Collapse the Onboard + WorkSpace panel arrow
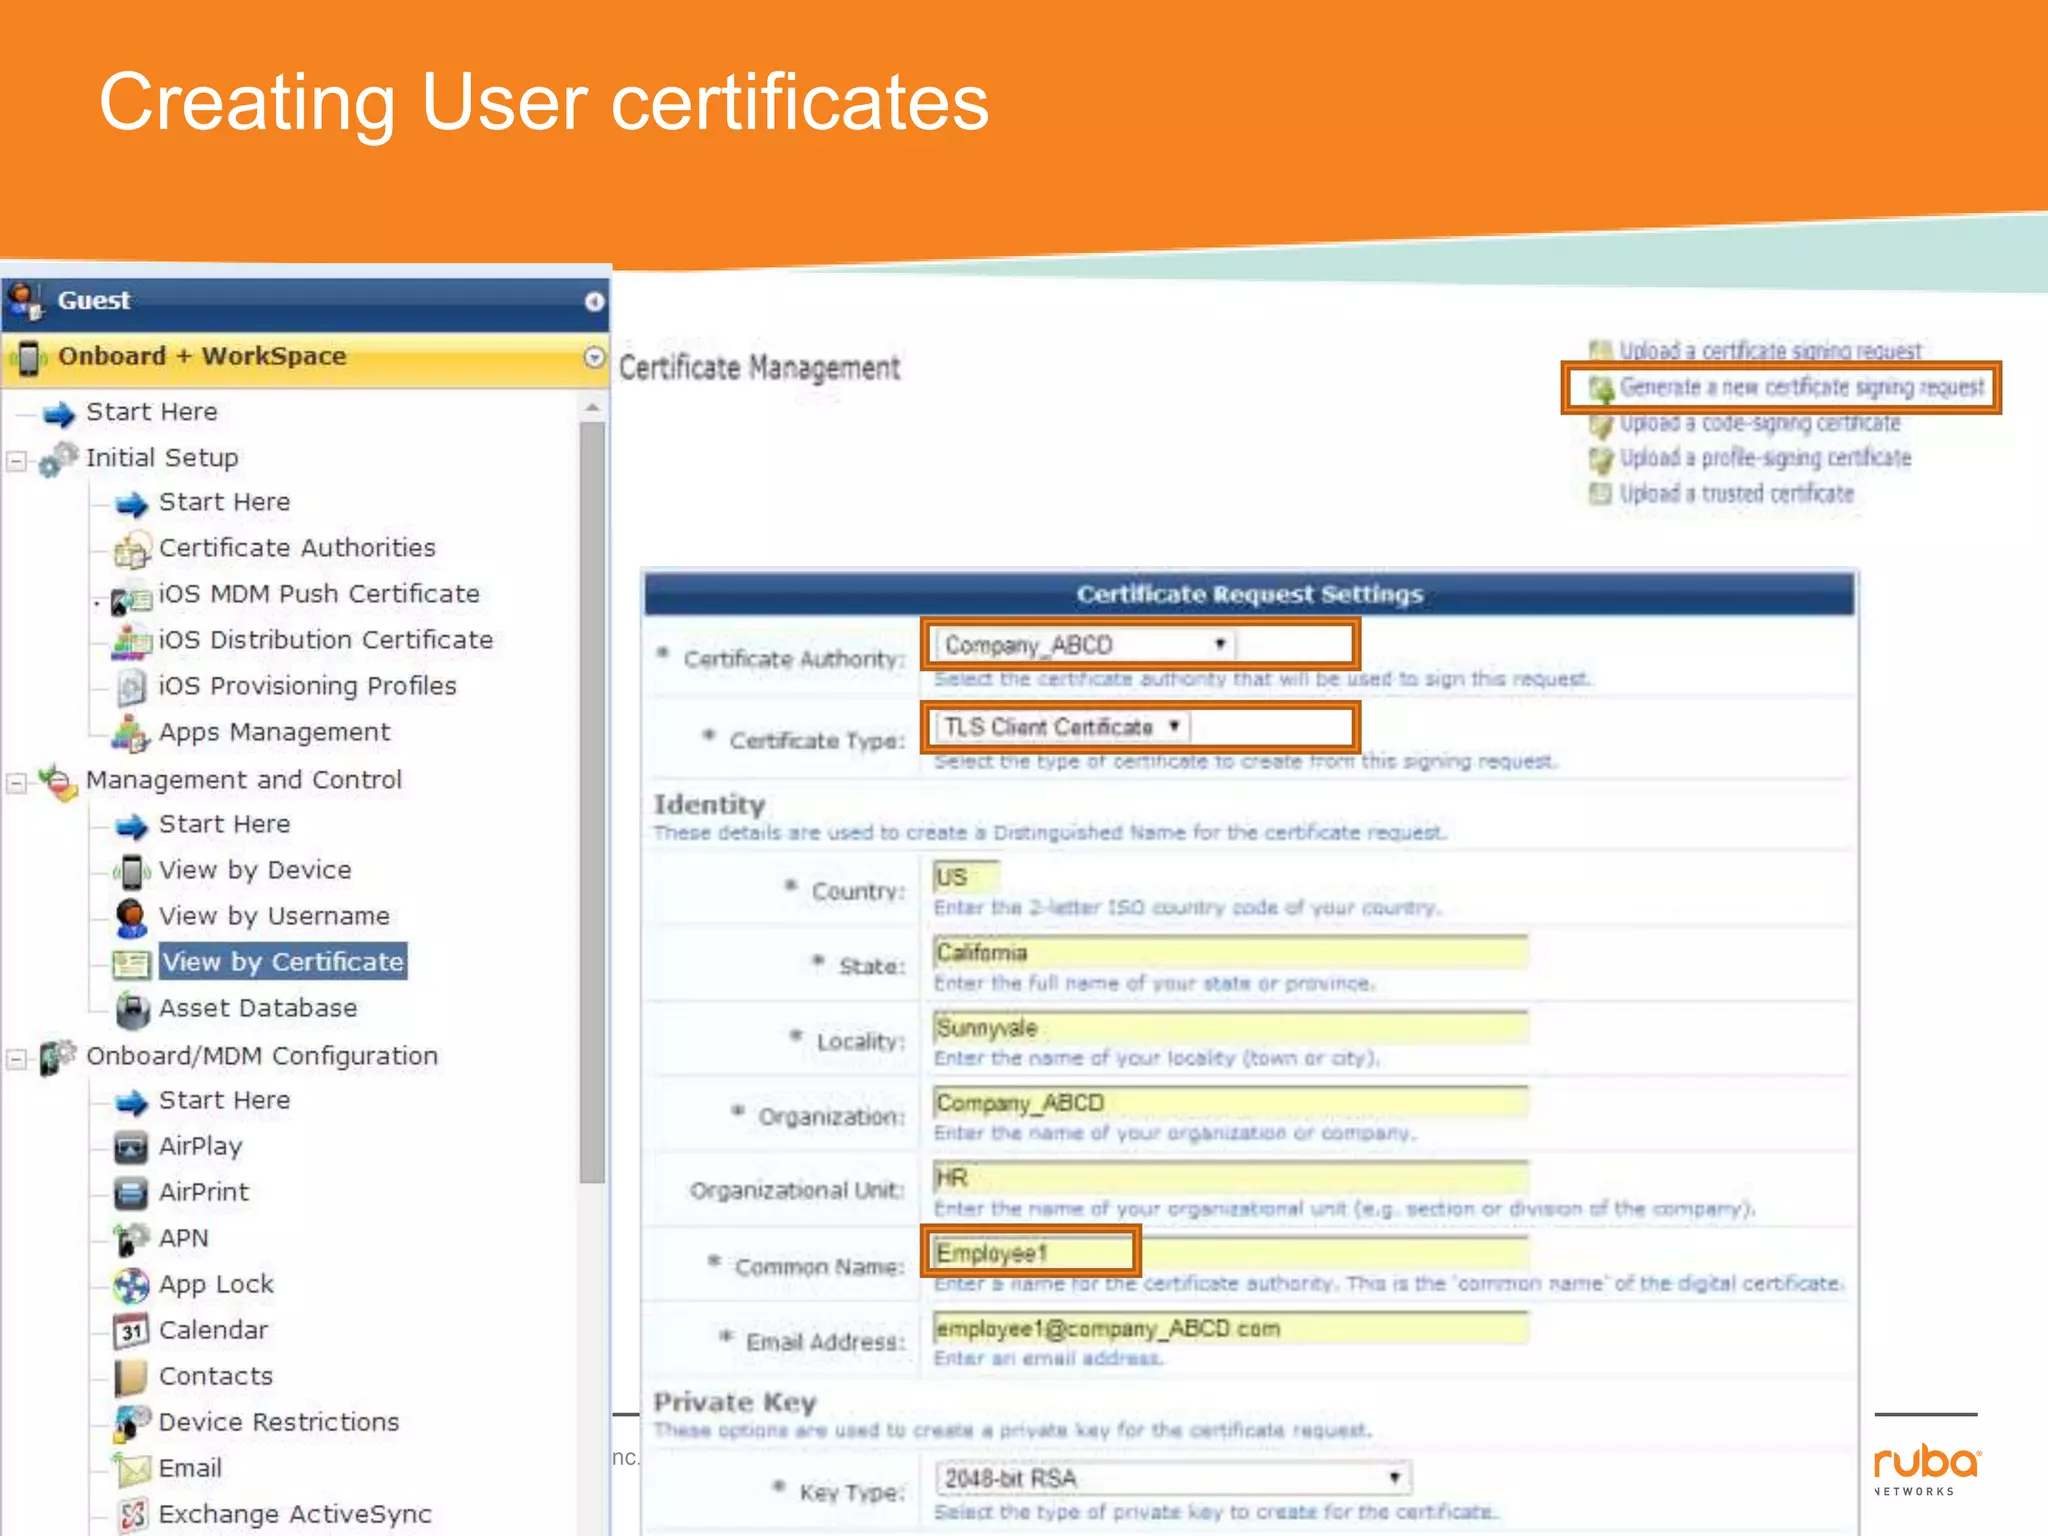Screen dimensions: 2048x1536 594,357
